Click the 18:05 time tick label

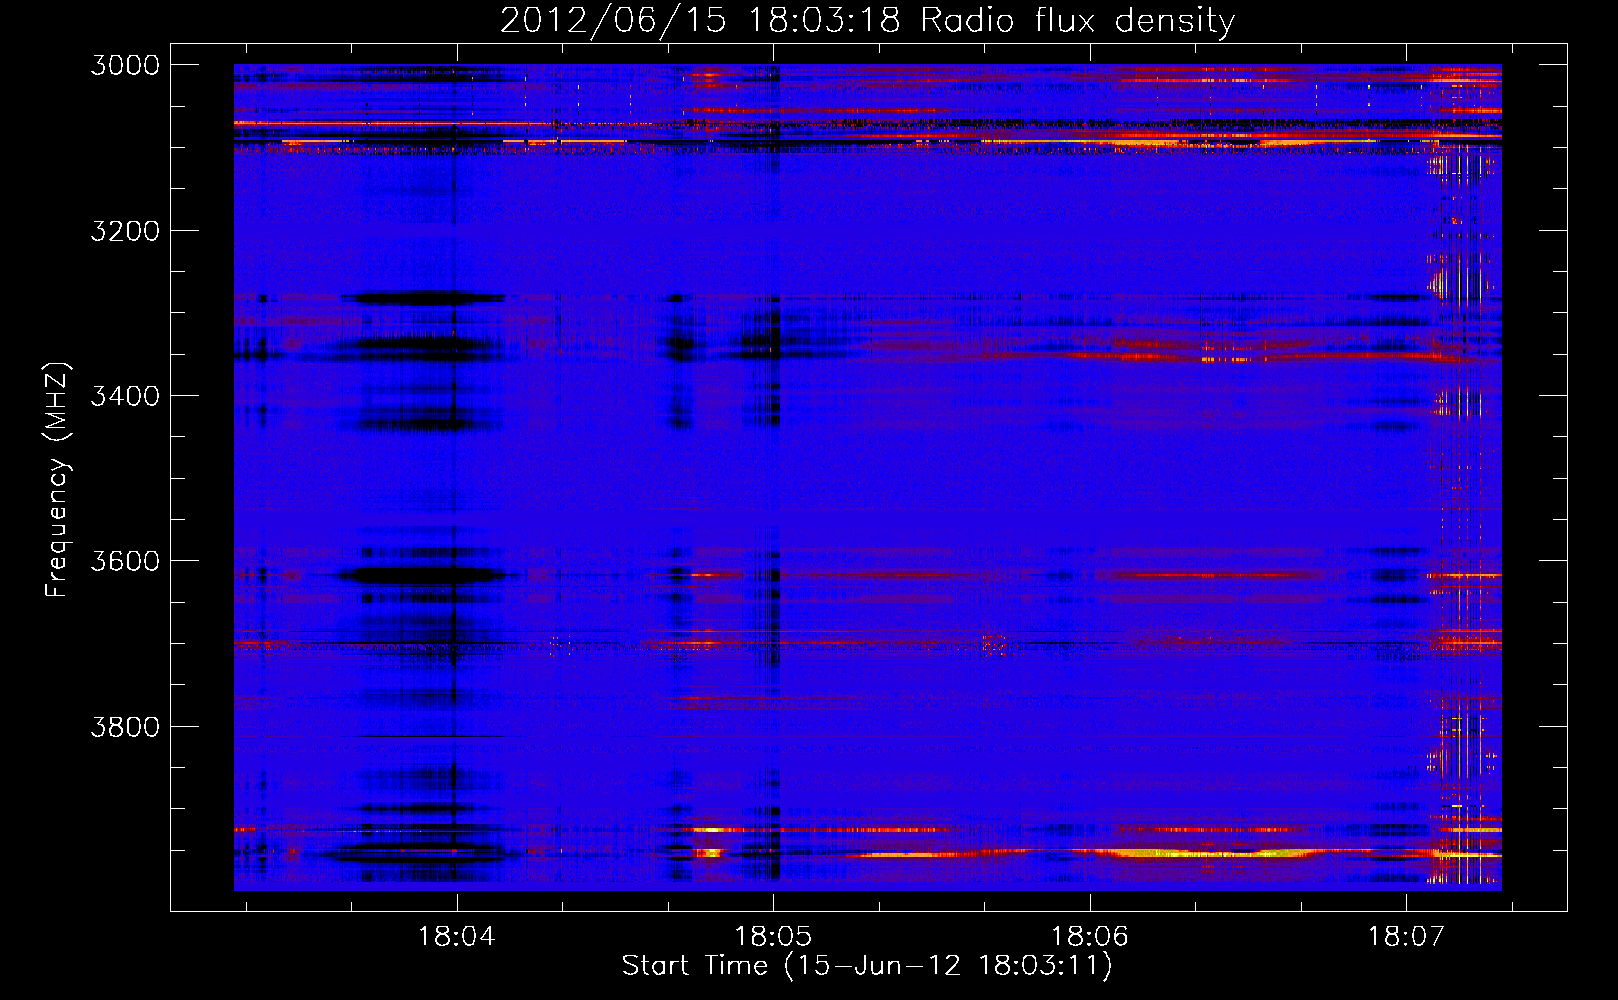point(773,936)
